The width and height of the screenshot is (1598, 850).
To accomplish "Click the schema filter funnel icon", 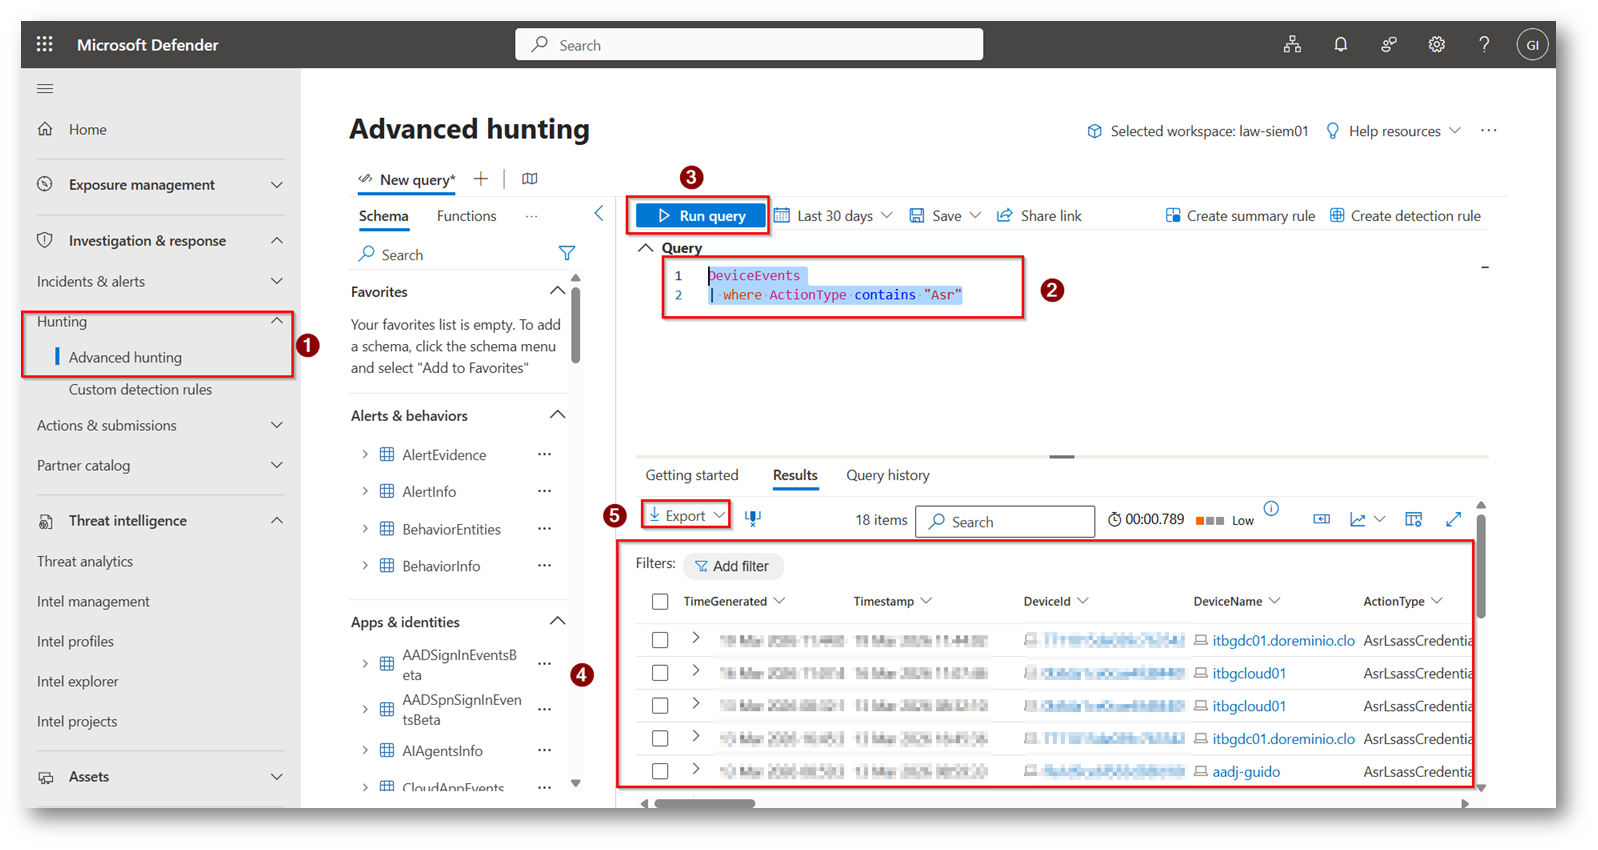I will (566, 254).
